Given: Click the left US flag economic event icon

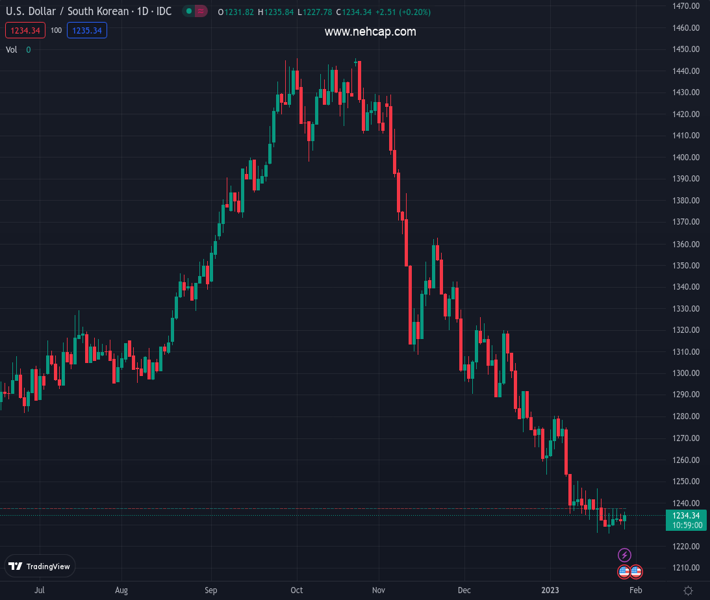Looking at the screenshot, I should pos(624,572).
